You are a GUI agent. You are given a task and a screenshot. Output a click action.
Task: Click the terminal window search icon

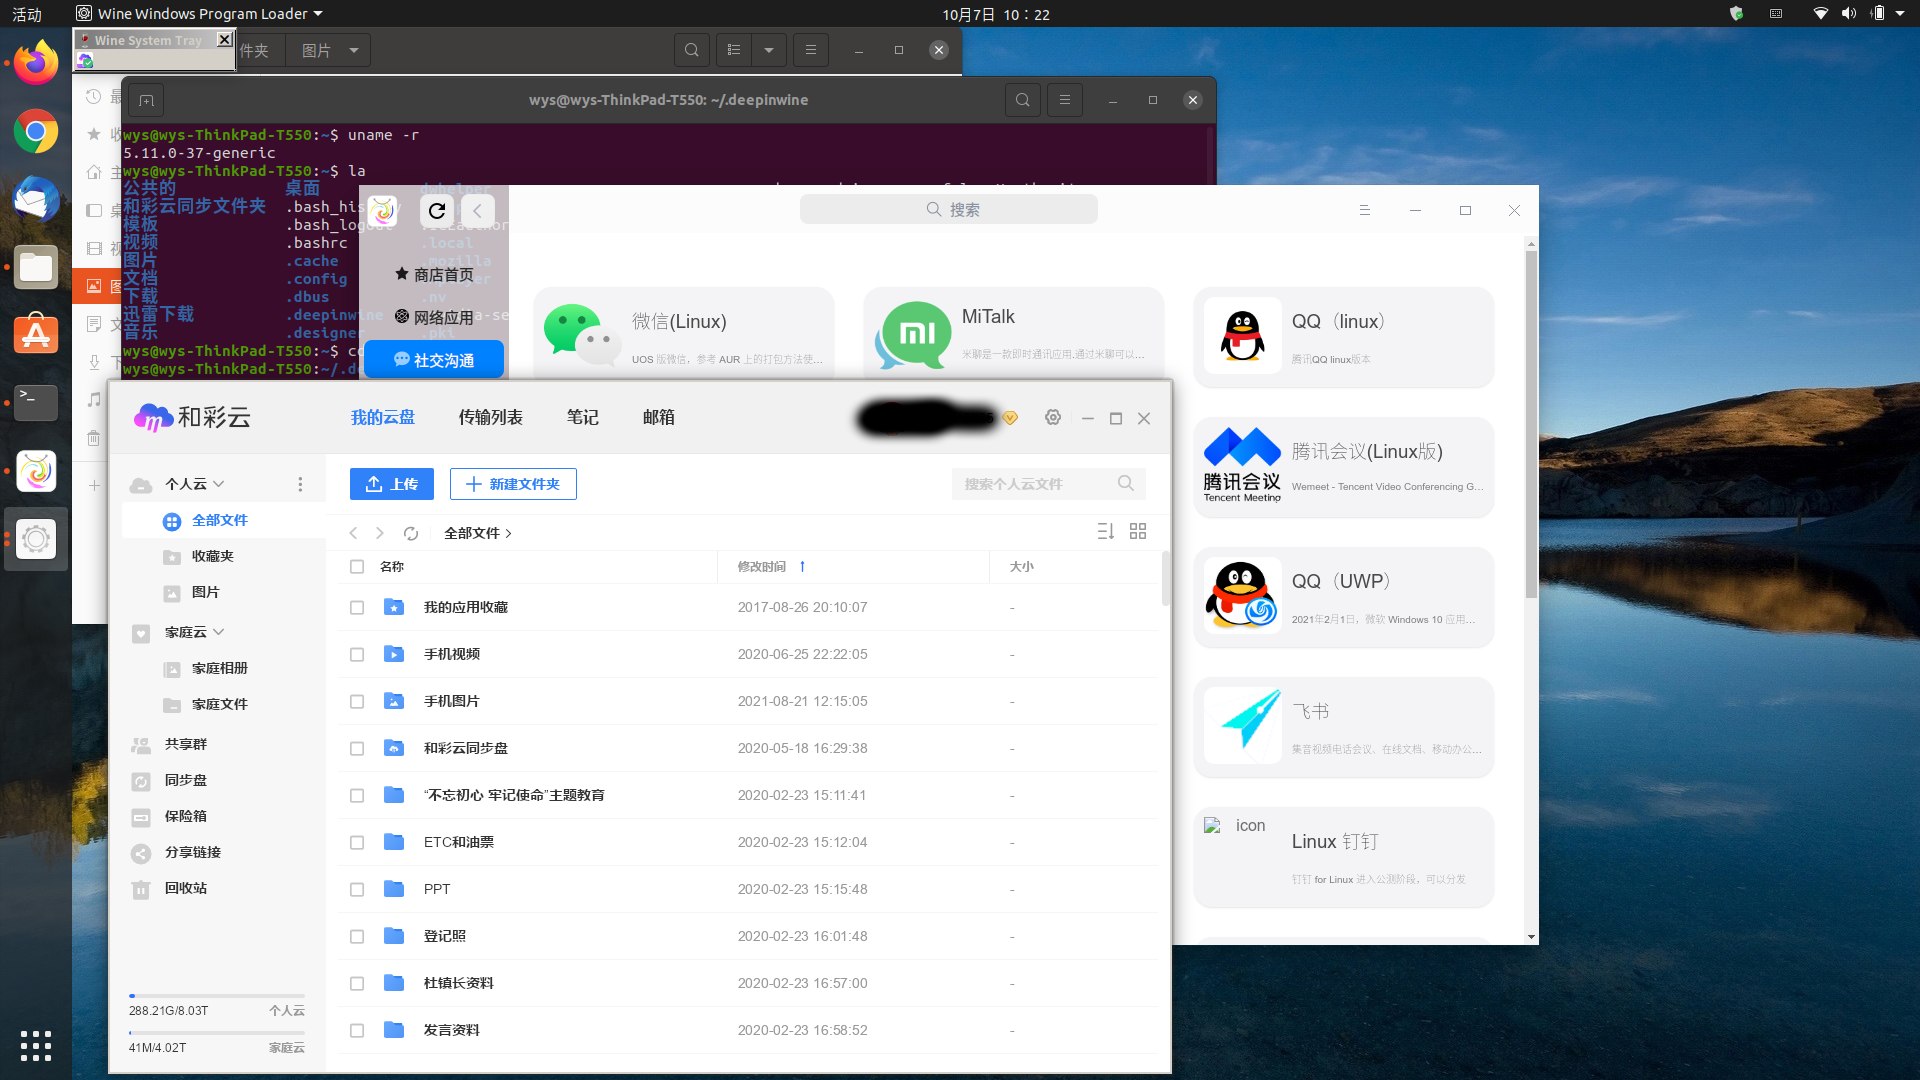pos(1023,100)
